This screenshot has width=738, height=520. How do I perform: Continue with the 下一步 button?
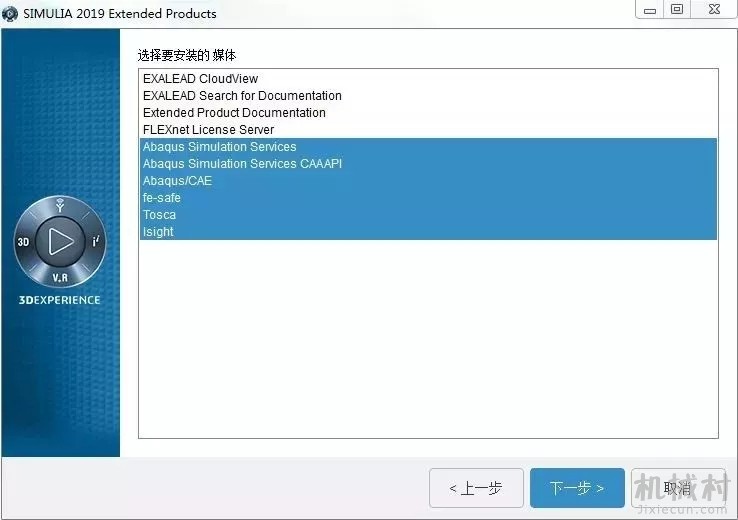tap(577, 488)
